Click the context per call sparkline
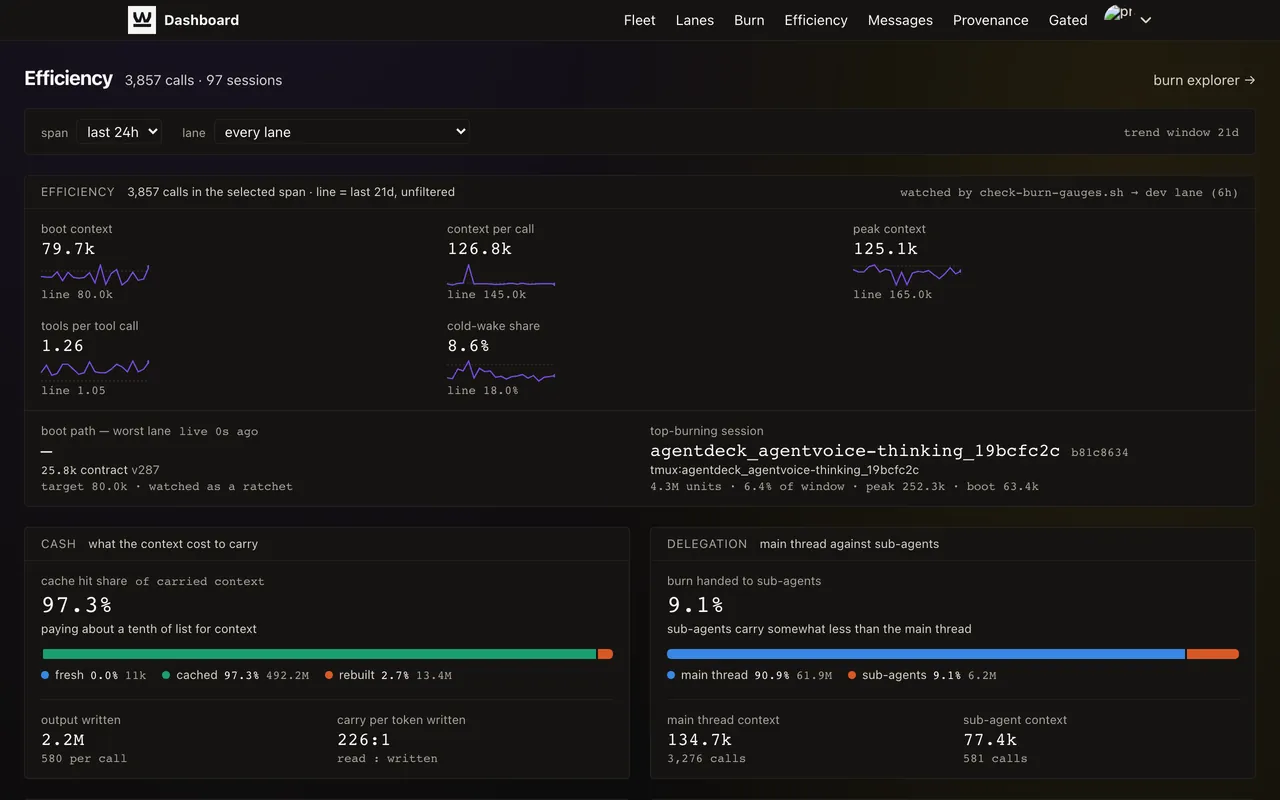Image resolution: width=1280 pixels, height=800 pixels. [501, 274]
